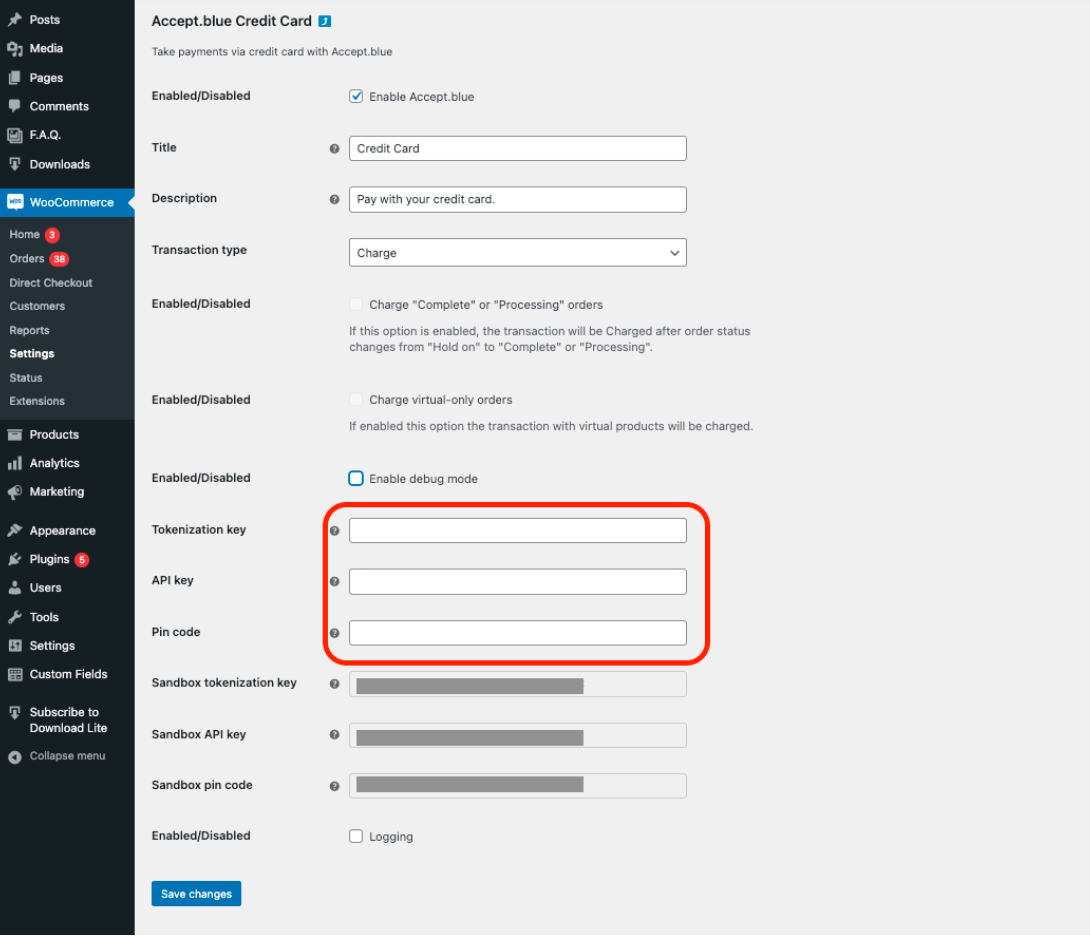This screenshot has width=1090, height=936.
Task: Click the Media icon in sidebar
Action: 15,49
